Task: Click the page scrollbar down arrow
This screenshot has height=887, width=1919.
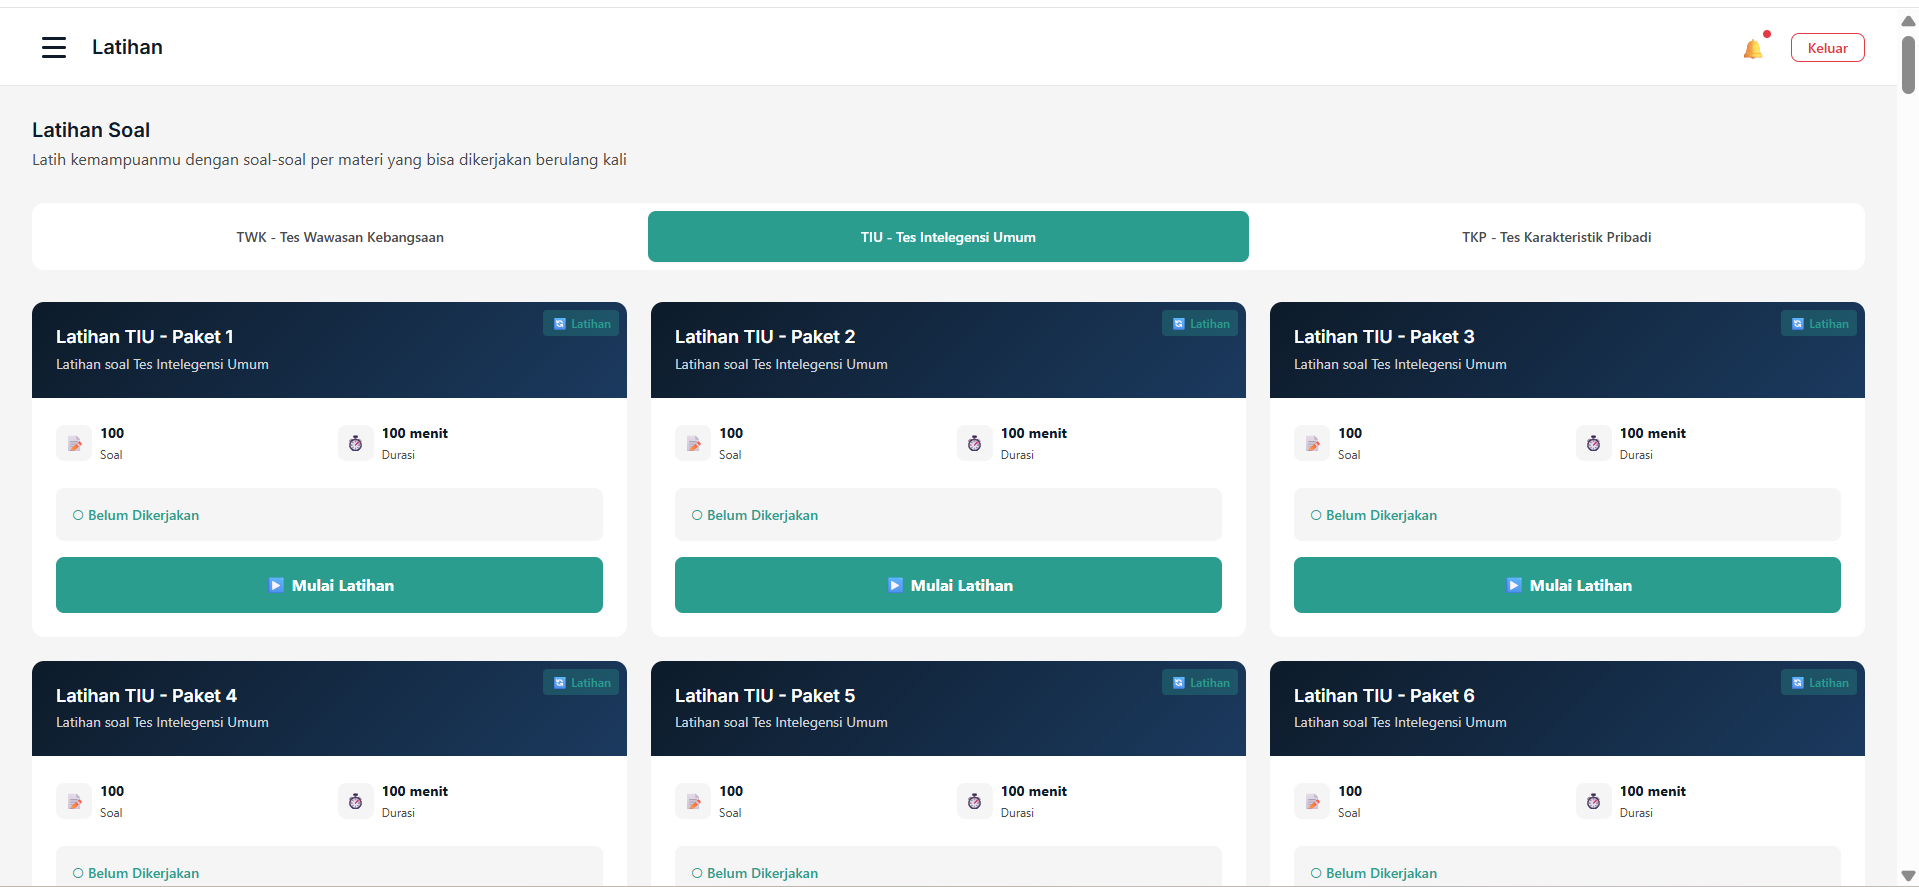Action: pos(1908,876)
